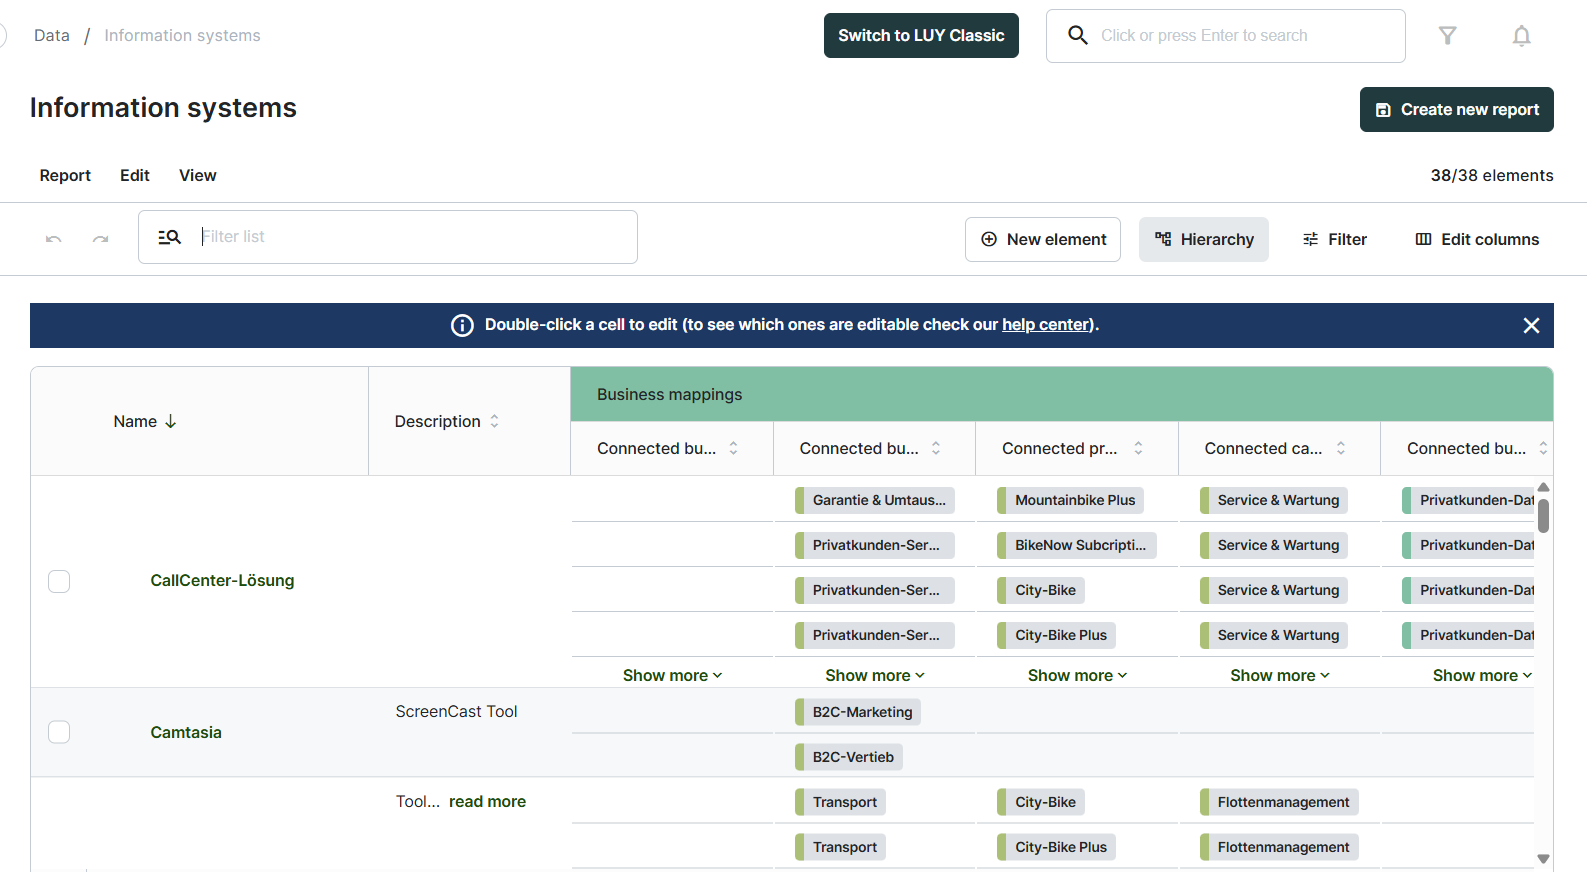Open the help center link

point(1046,325)
